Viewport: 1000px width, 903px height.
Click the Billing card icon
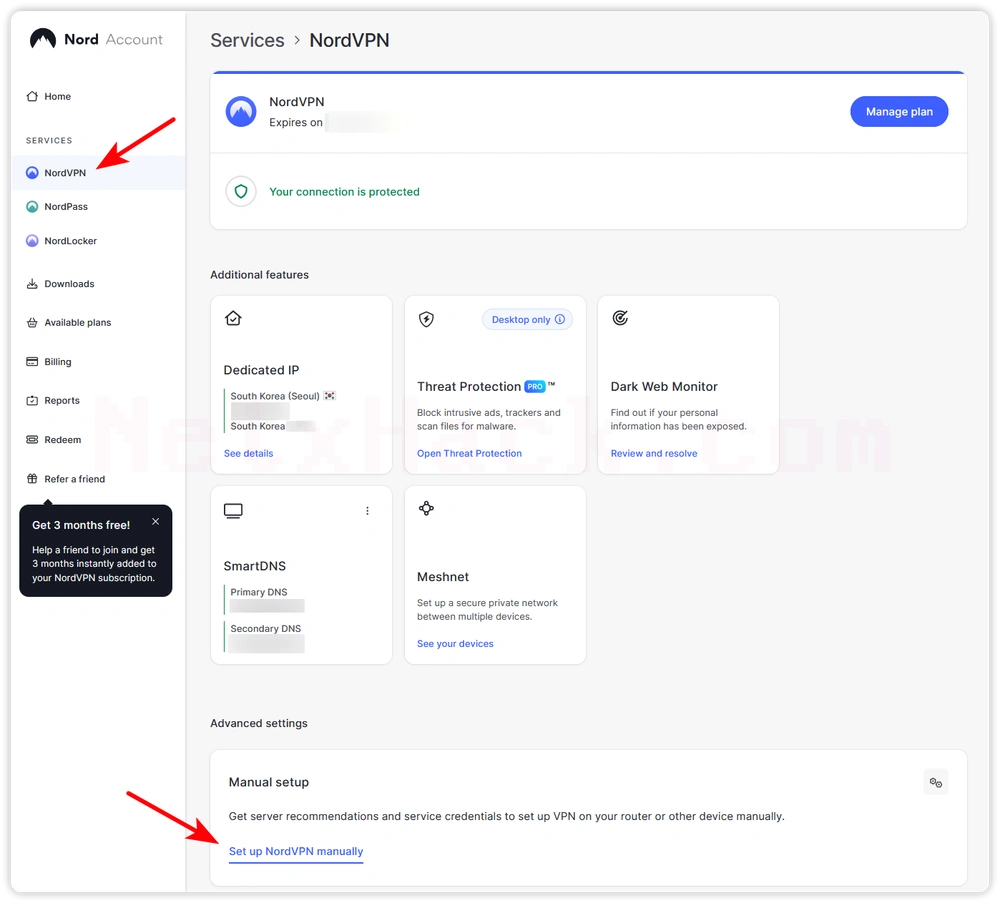point(32,362)
